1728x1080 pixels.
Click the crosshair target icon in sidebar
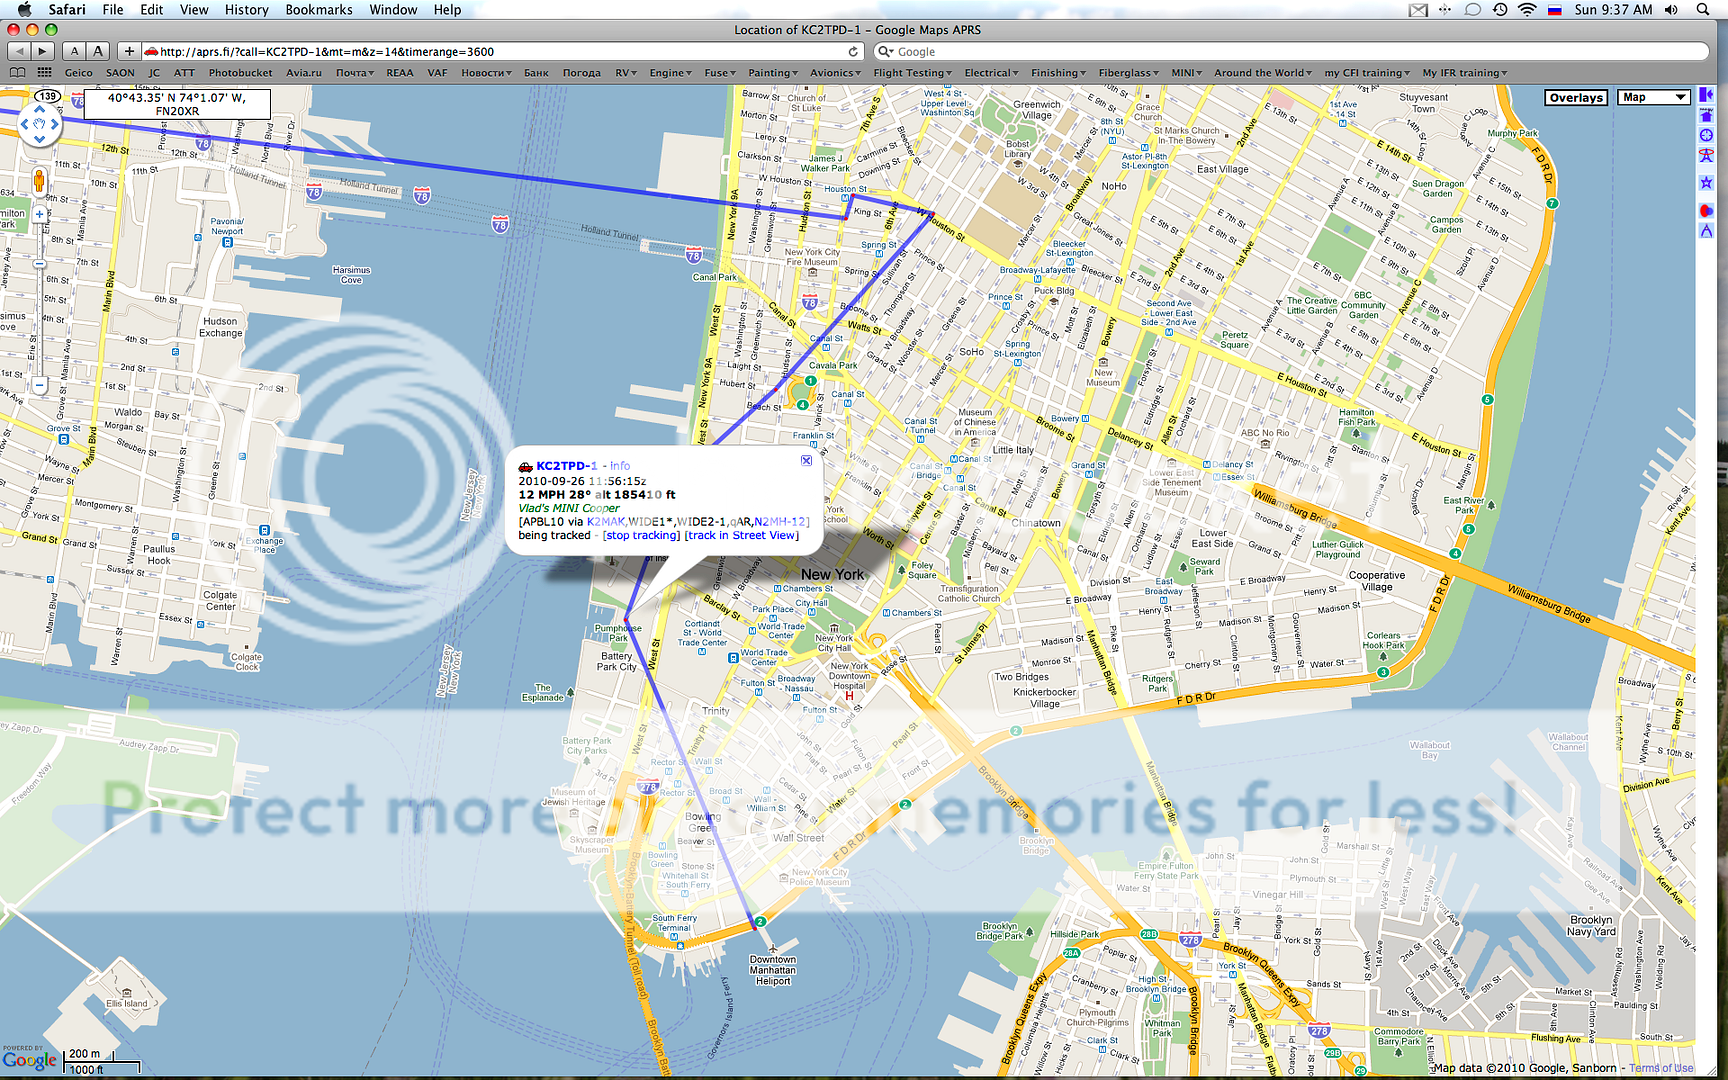[1706, 135]
